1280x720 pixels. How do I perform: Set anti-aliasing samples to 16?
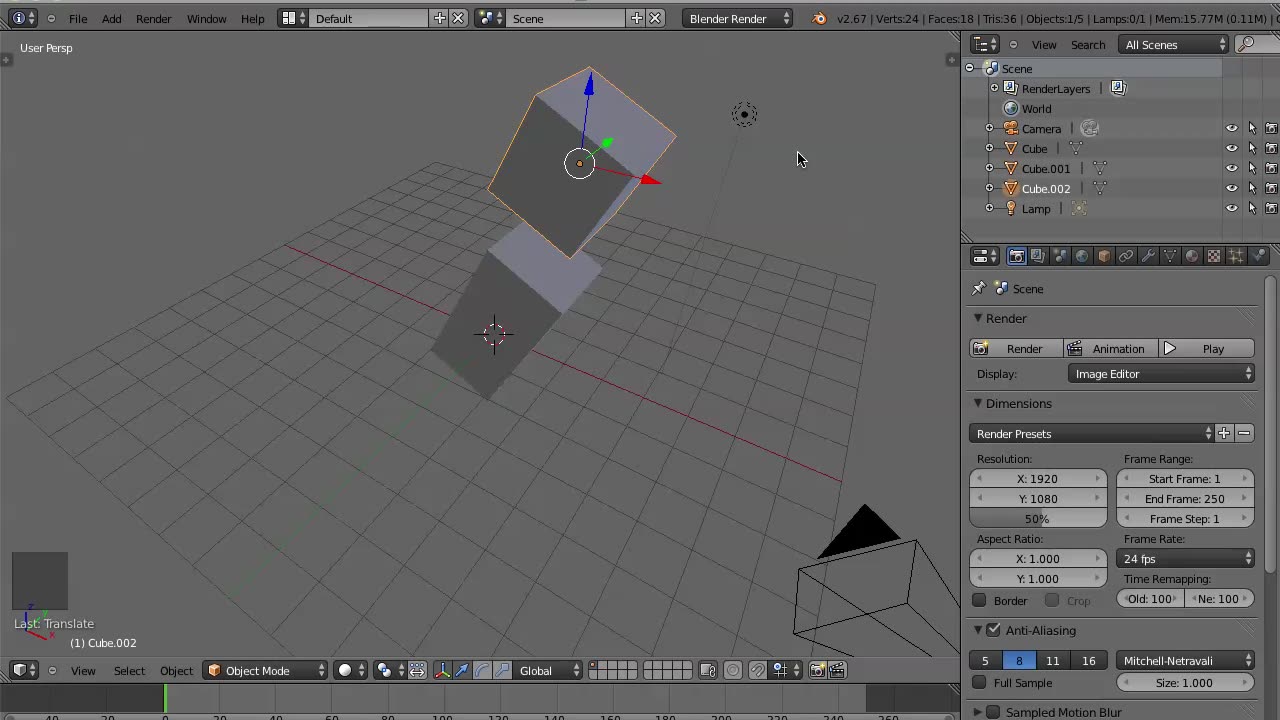[1089, 661]
